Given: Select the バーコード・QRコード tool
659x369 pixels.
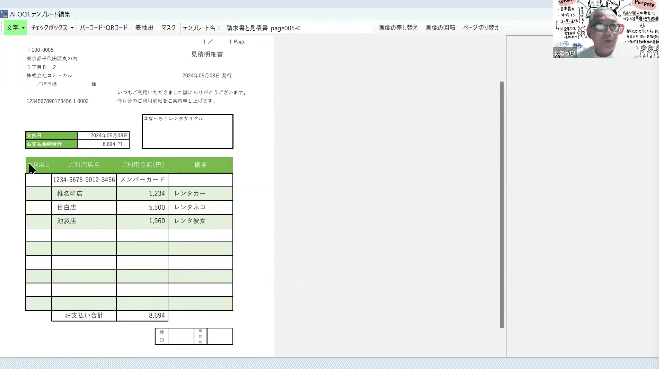Looking at the screenshot, I should pos(103,28).
